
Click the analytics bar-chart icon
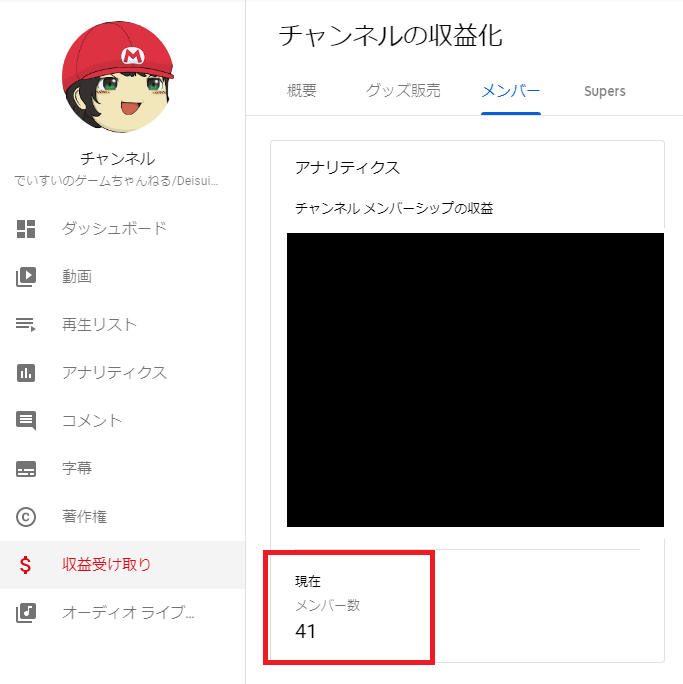click(26, 373)
